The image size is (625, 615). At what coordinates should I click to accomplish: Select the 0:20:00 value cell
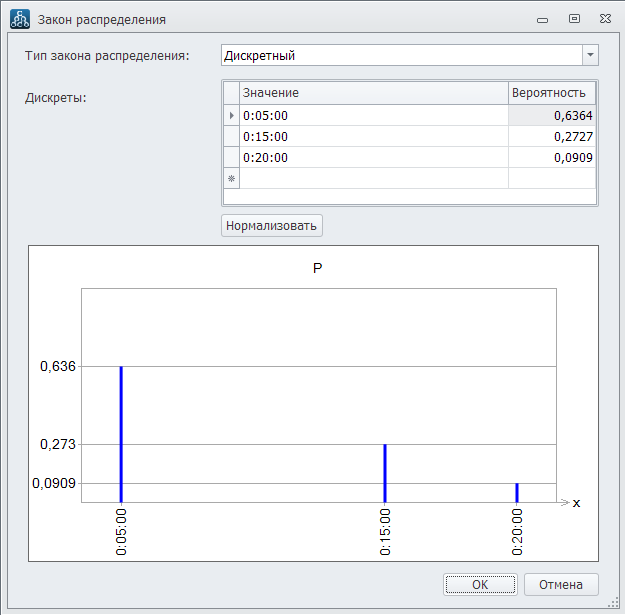tap(374, 157)
